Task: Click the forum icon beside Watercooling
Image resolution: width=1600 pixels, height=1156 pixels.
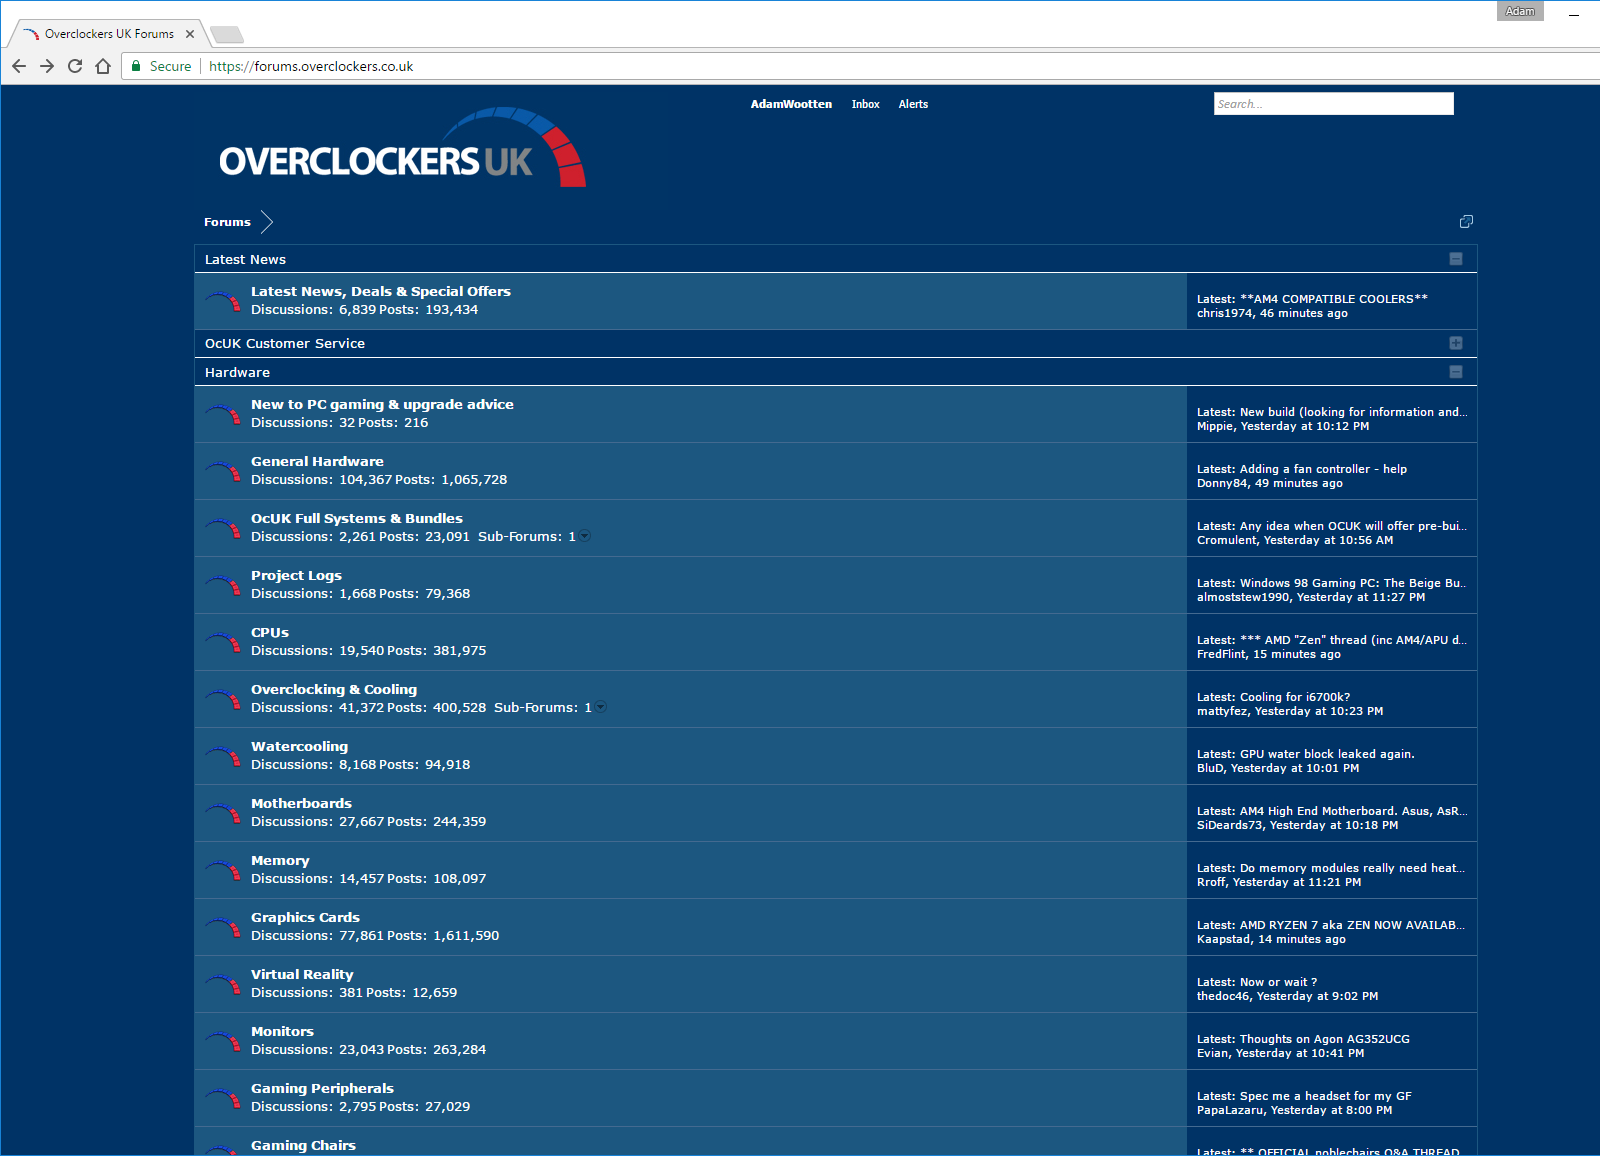Action: 223,756
